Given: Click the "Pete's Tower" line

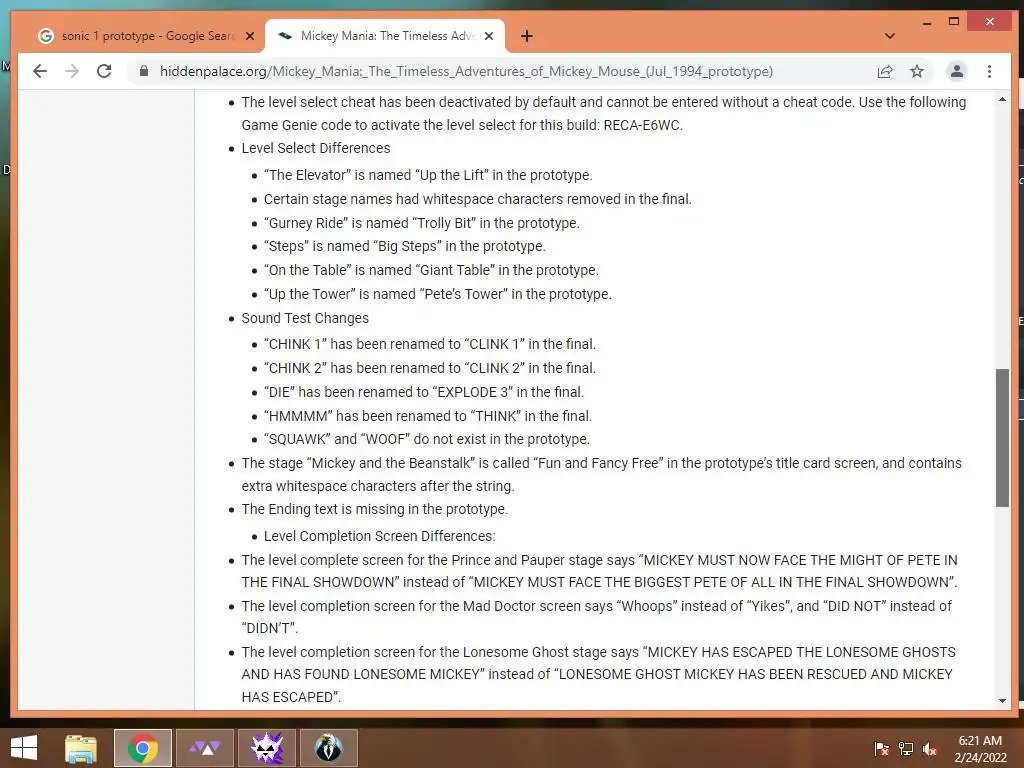Looking at the screenshot, I should pyautogui.click(x=438, y=294).
